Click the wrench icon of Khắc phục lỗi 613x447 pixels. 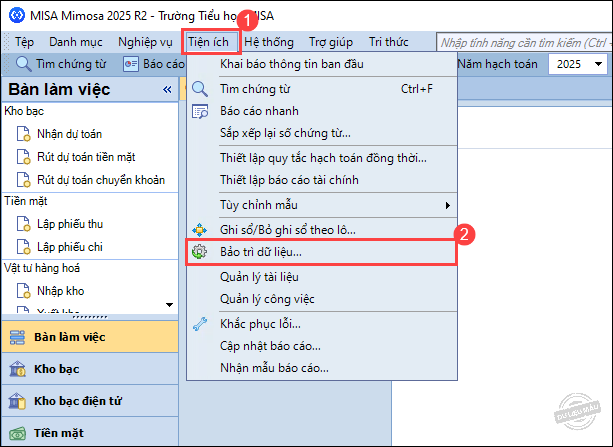pyautogui.click(x=200, y=324)
